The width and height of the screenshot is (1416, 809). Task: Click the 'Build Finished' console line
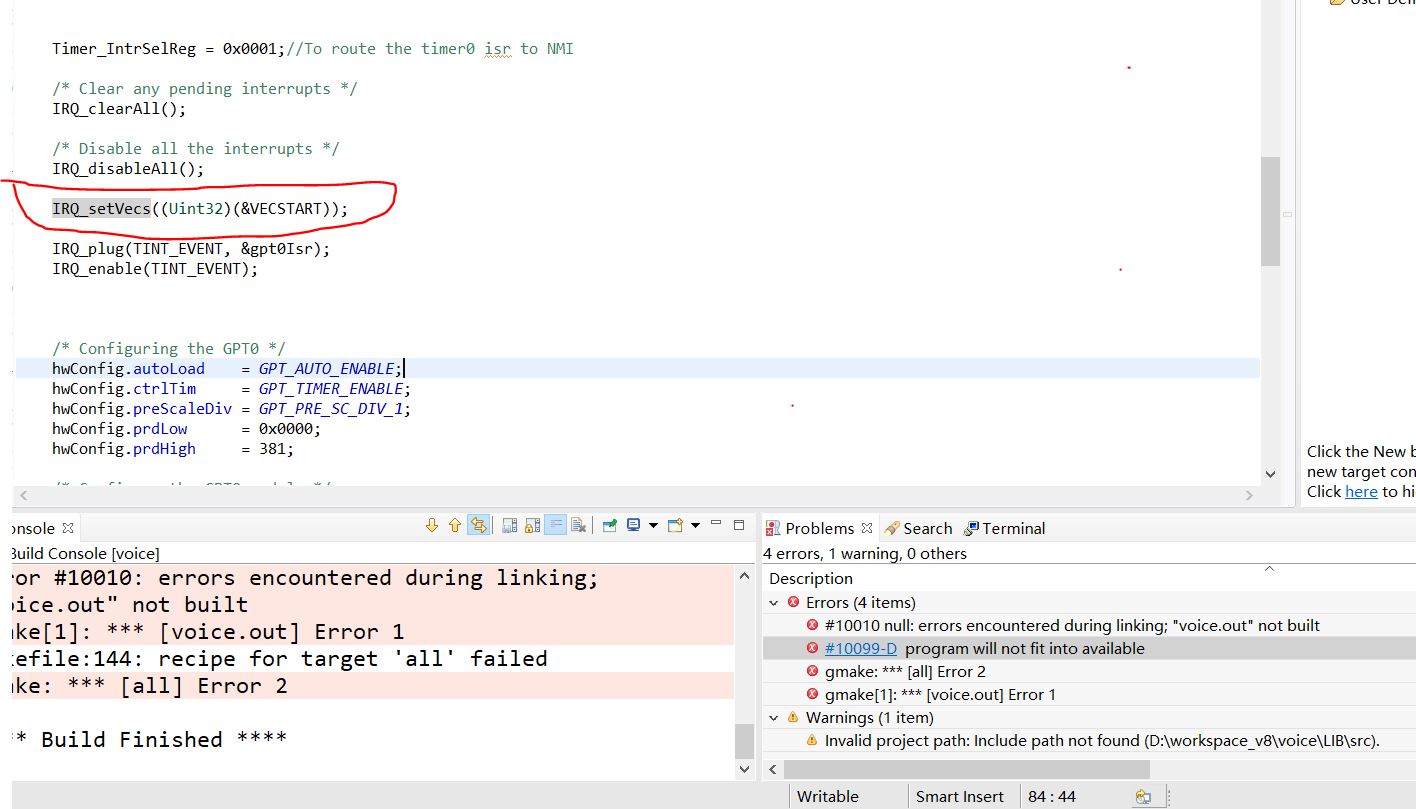click(149, 739)
